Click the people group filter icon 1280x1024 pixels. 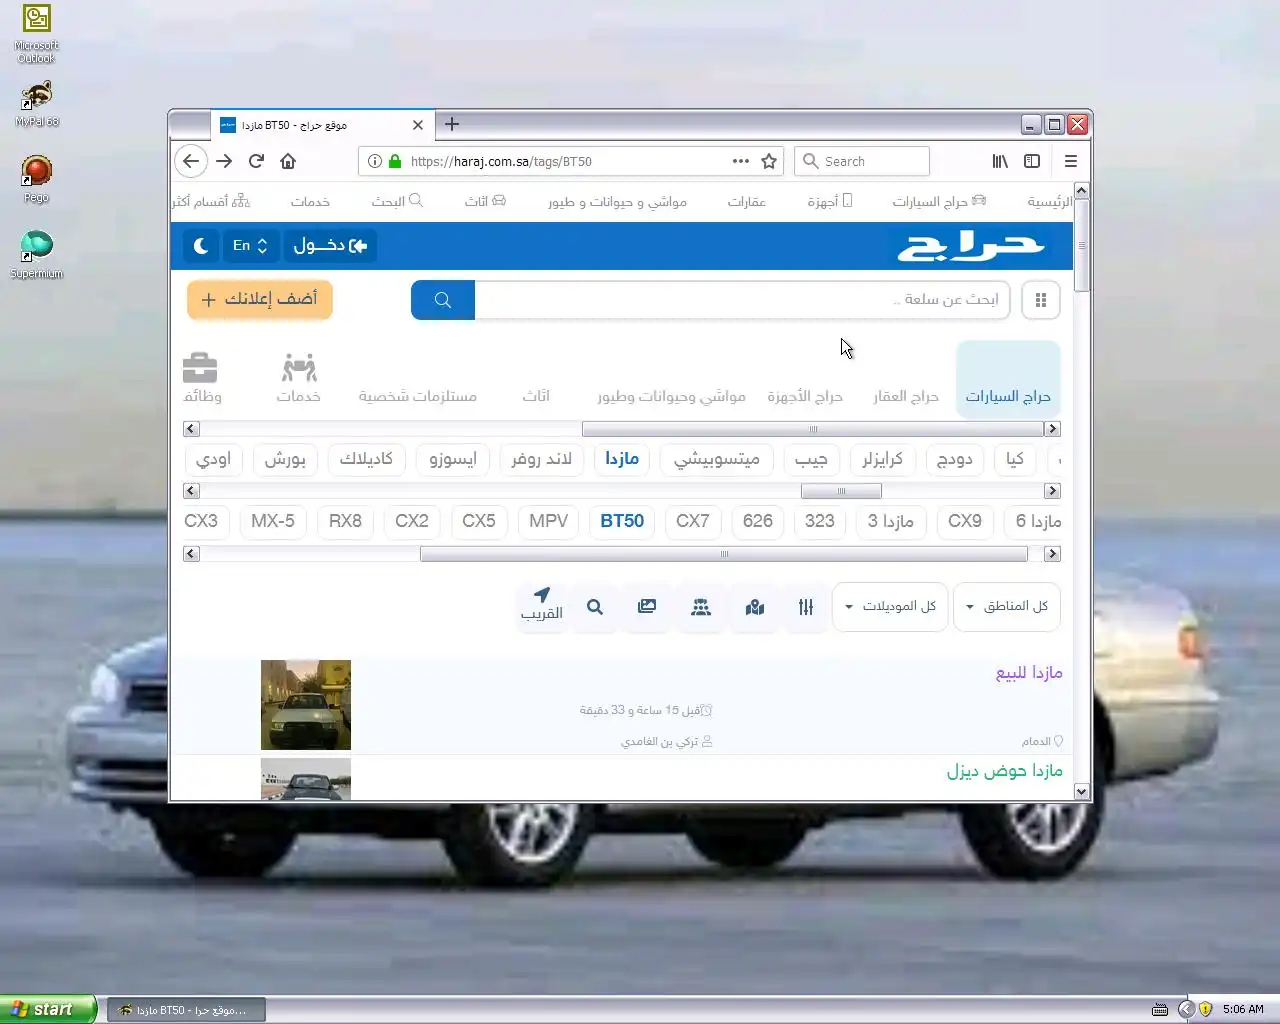click(x=701, y=607)
